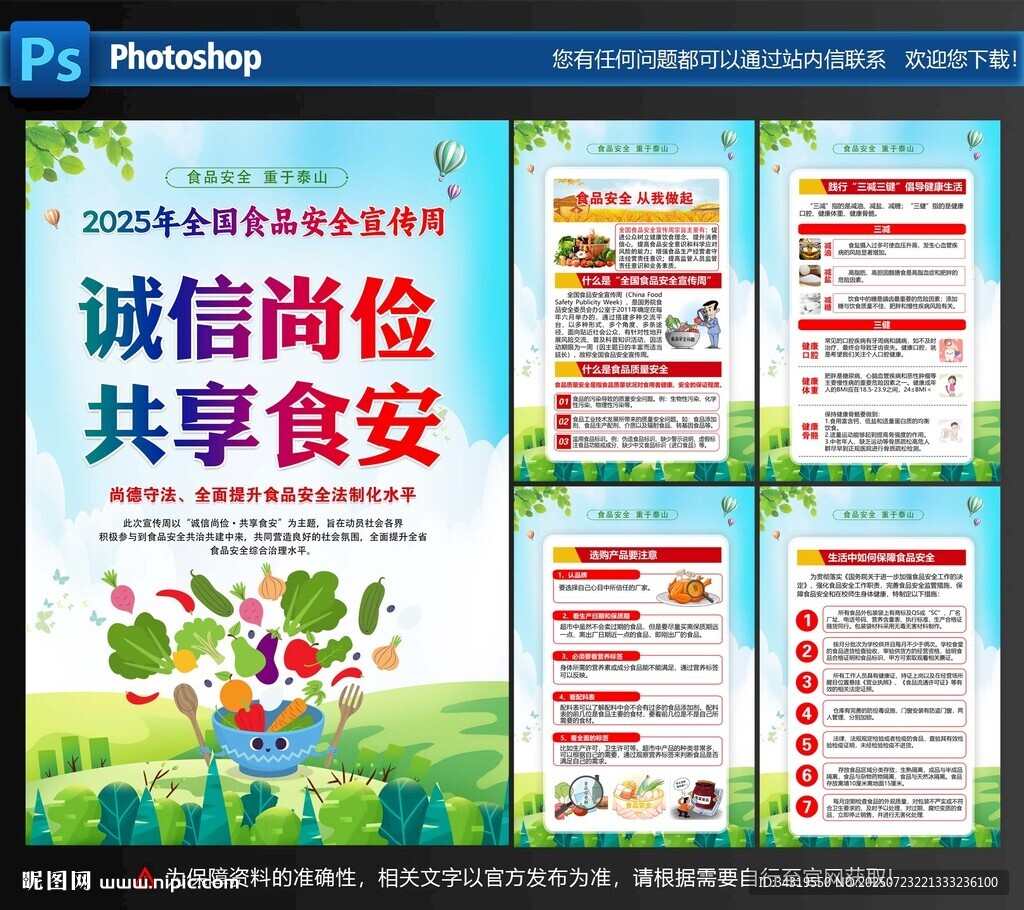
Task: Click the 2、看生产日期和保质期 item heading
Action: point(596,616)
